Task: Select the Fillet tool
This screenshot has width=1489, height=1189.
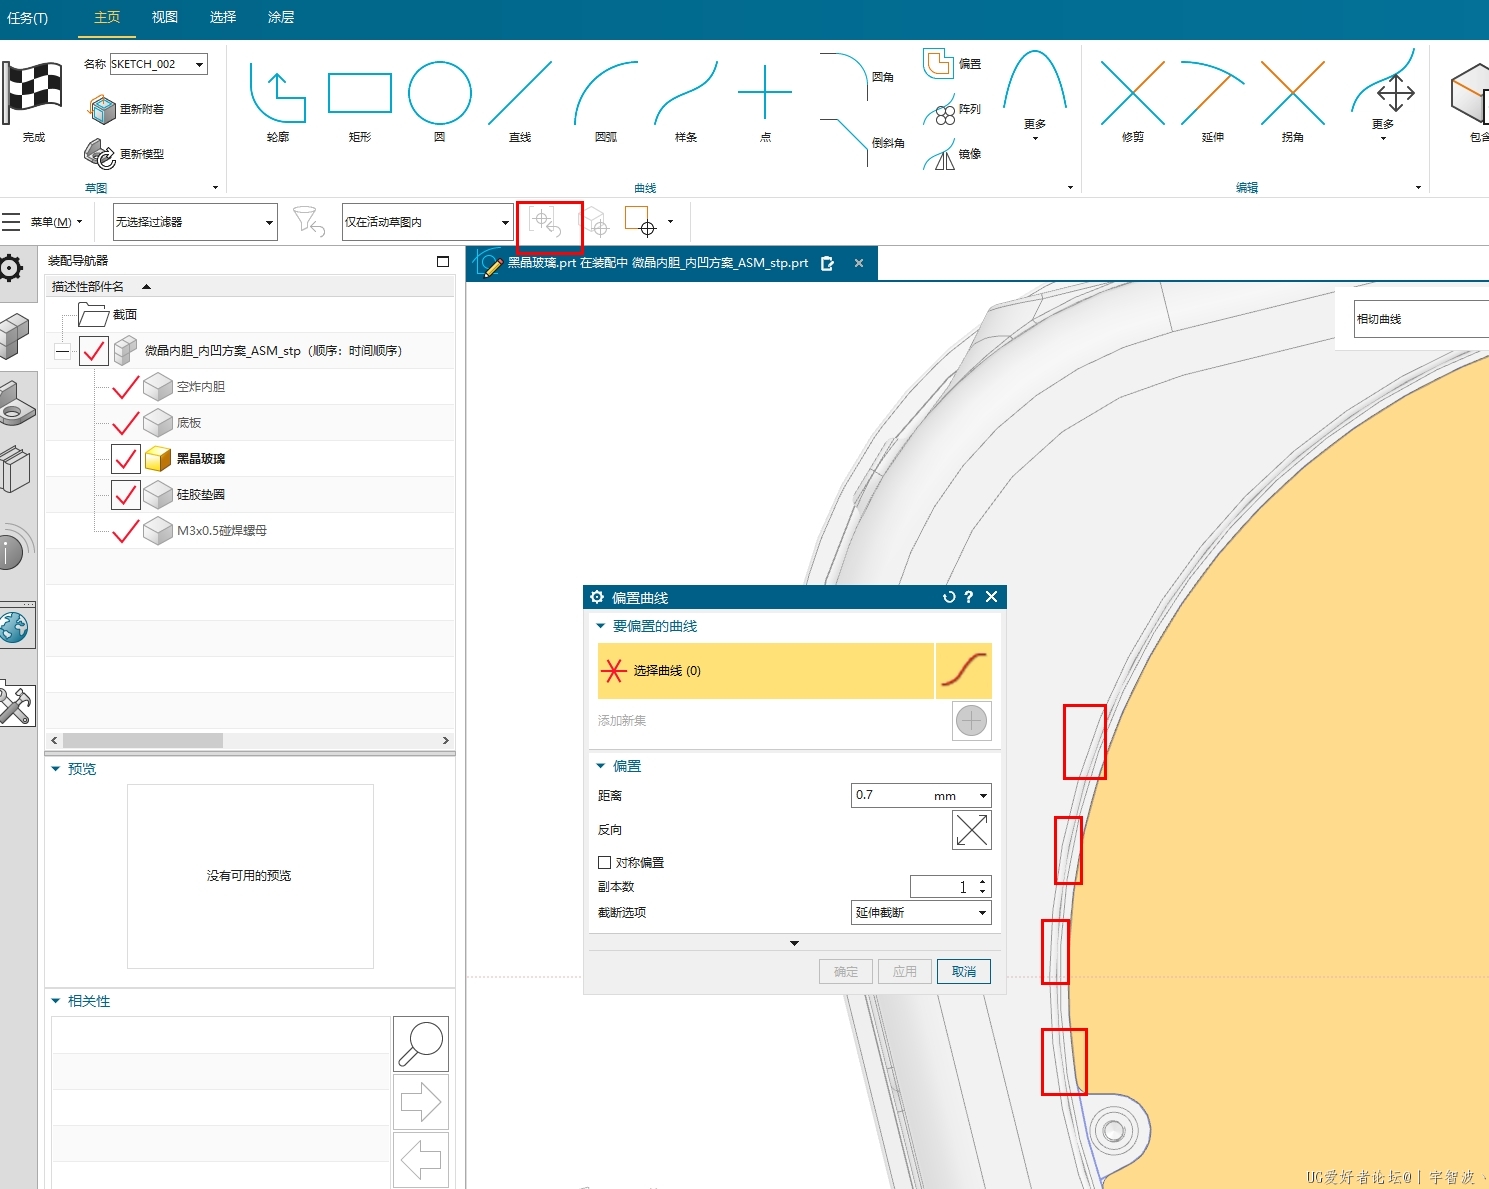Action: (846, 76)
